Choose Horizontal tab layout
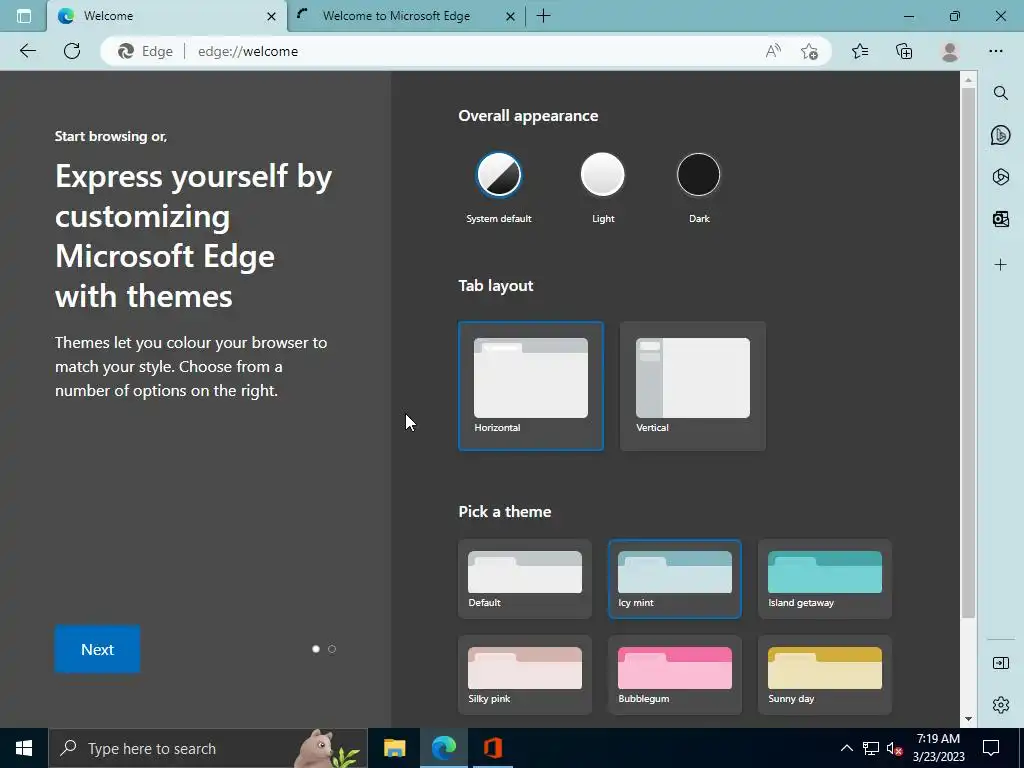 (x=531, y=386)
